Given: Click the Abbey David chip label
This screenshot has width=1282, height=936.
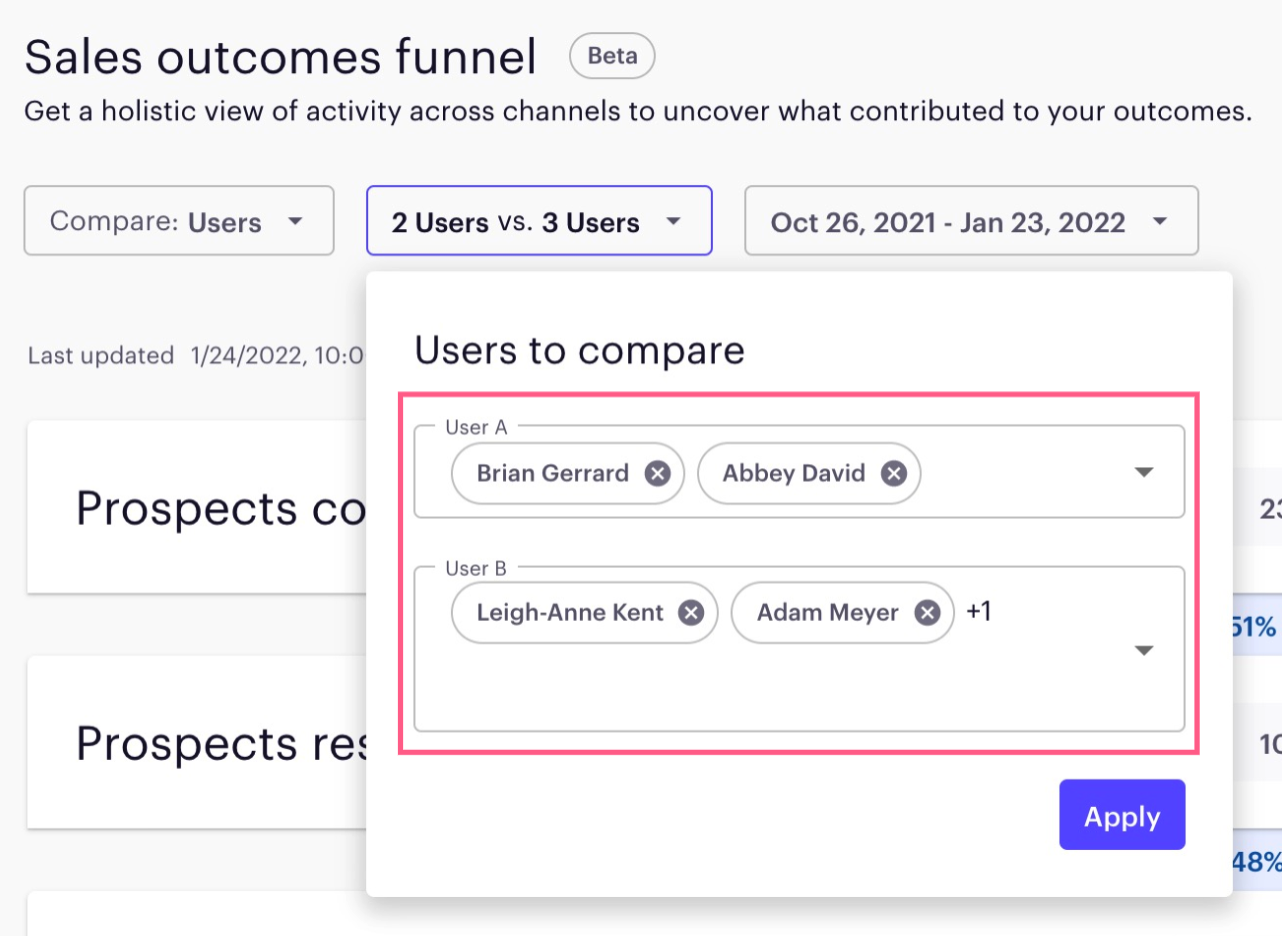Looking at the screenshot, I should coord(793,473).
